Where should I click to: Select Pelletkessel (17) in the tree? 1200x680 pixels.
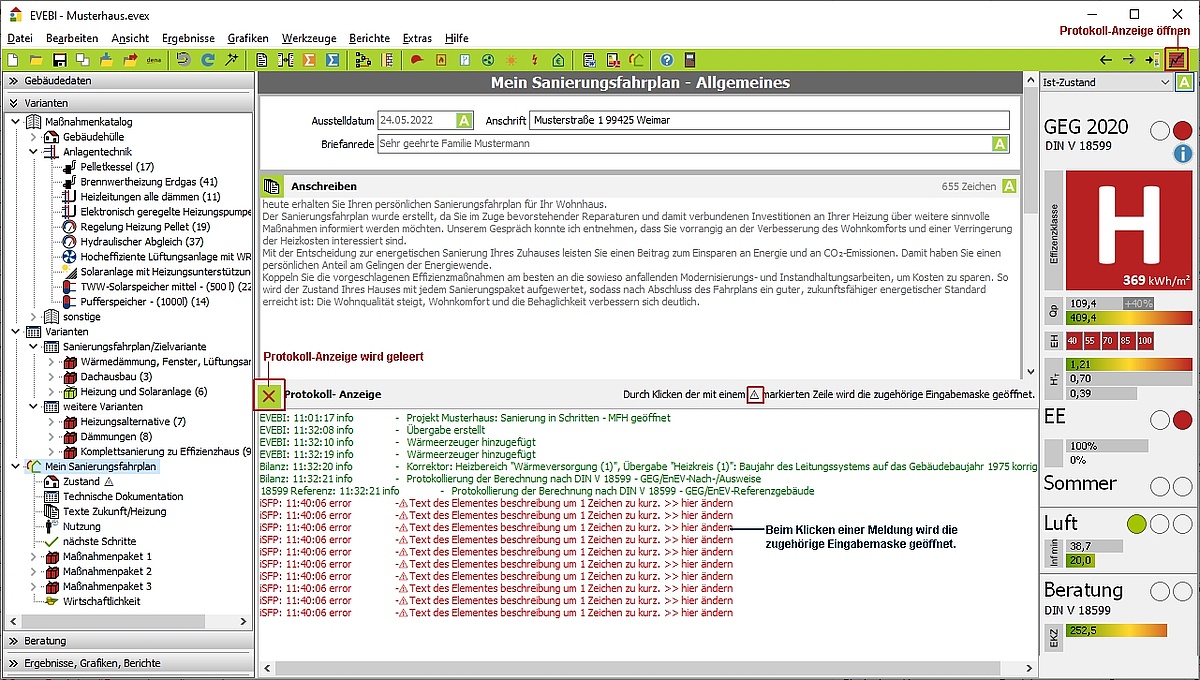[x=117, y=167]
